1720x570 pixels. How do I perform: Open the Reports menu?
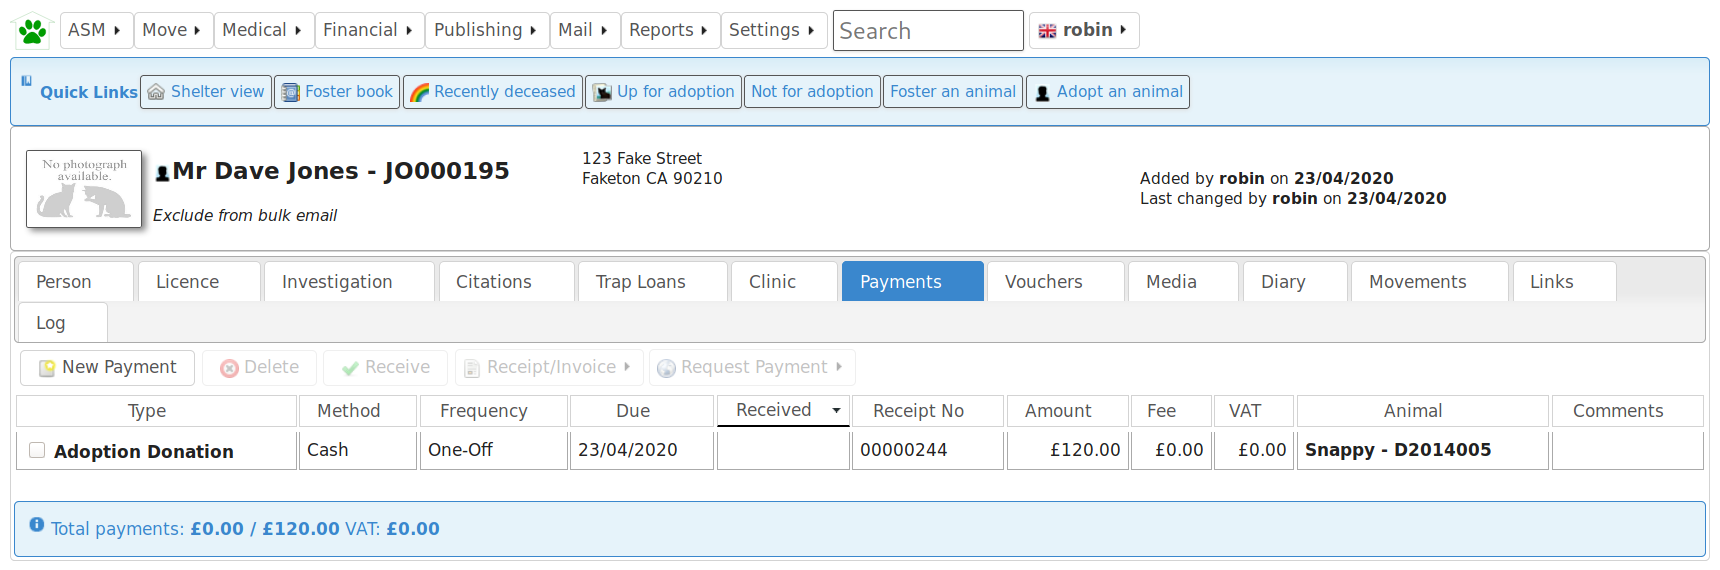click(668, 31)
